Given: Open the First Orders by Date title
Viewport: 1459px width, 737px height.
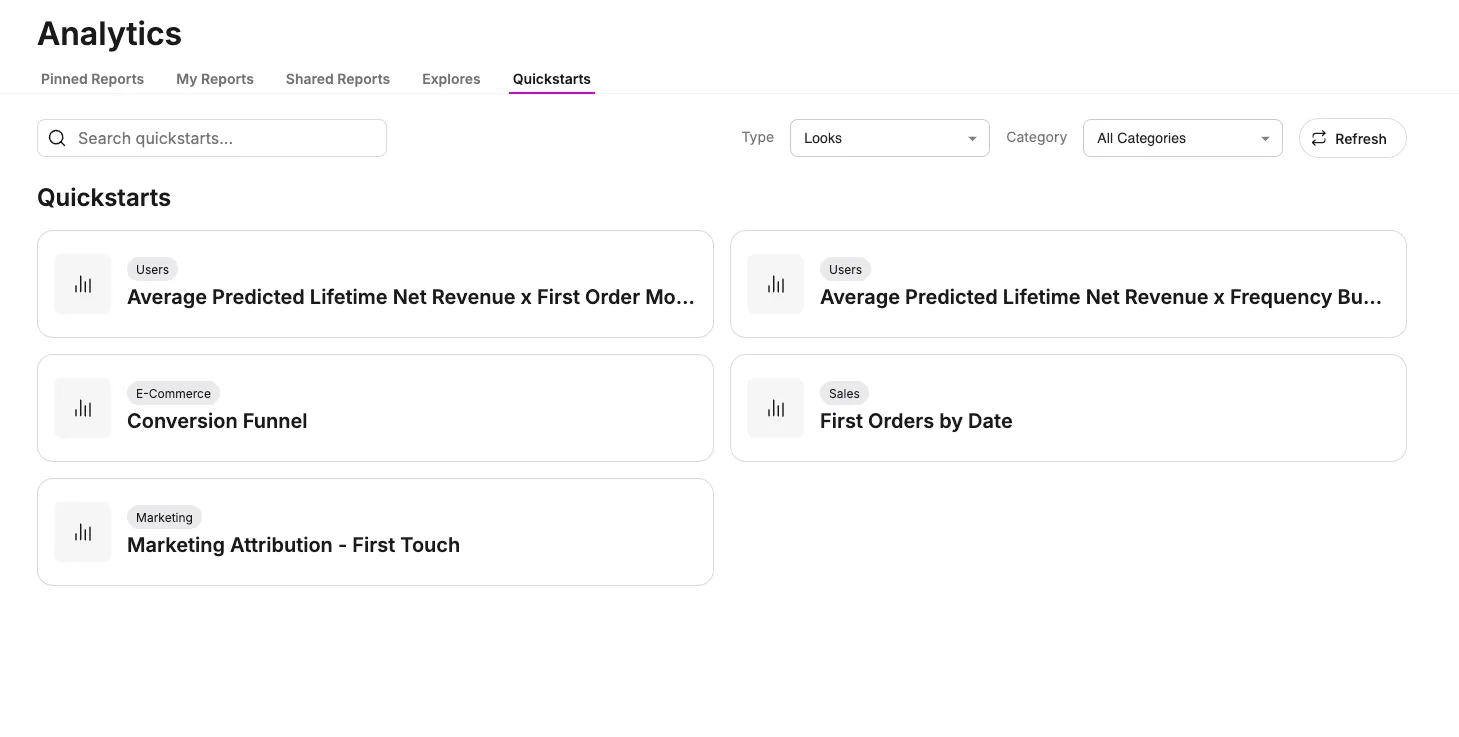Looking at the screenshot, I should (x=916, y=421).
